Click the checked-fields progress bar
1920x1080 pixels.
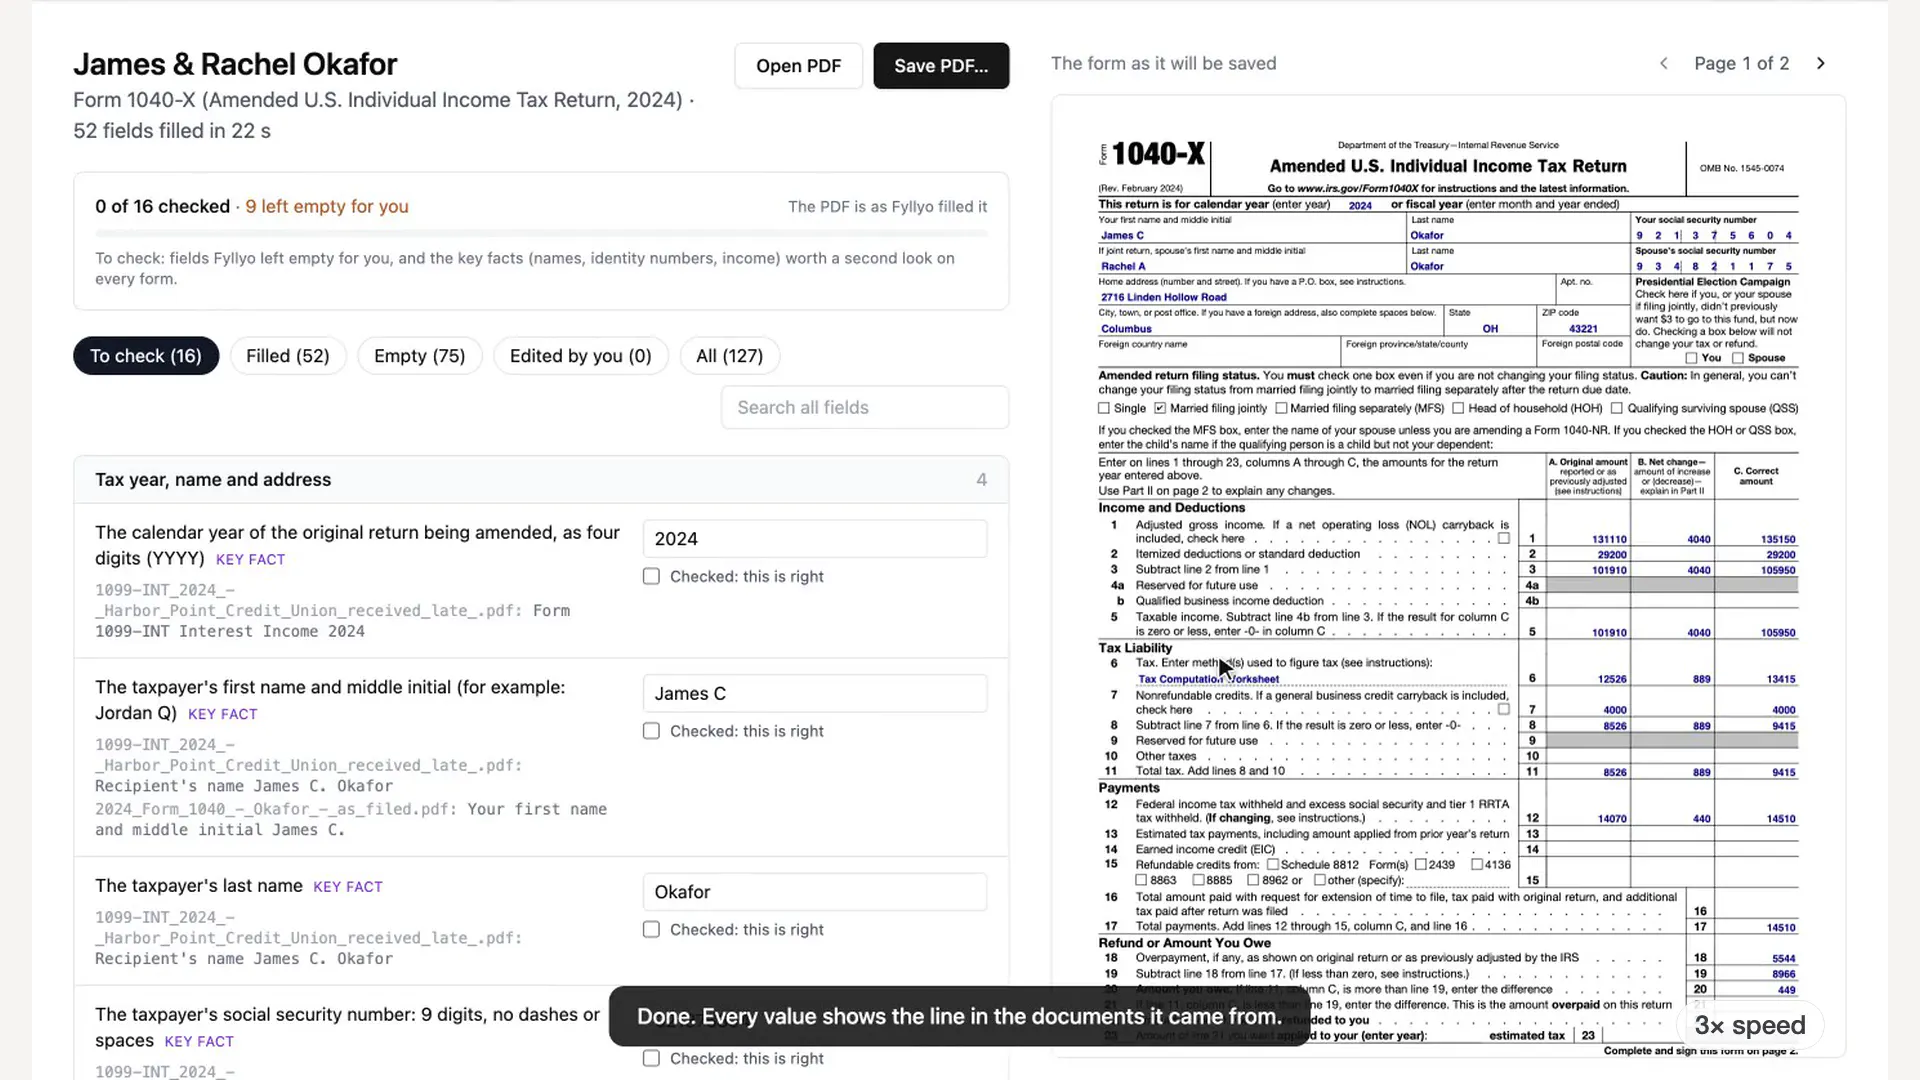click(x=541, y=233)
